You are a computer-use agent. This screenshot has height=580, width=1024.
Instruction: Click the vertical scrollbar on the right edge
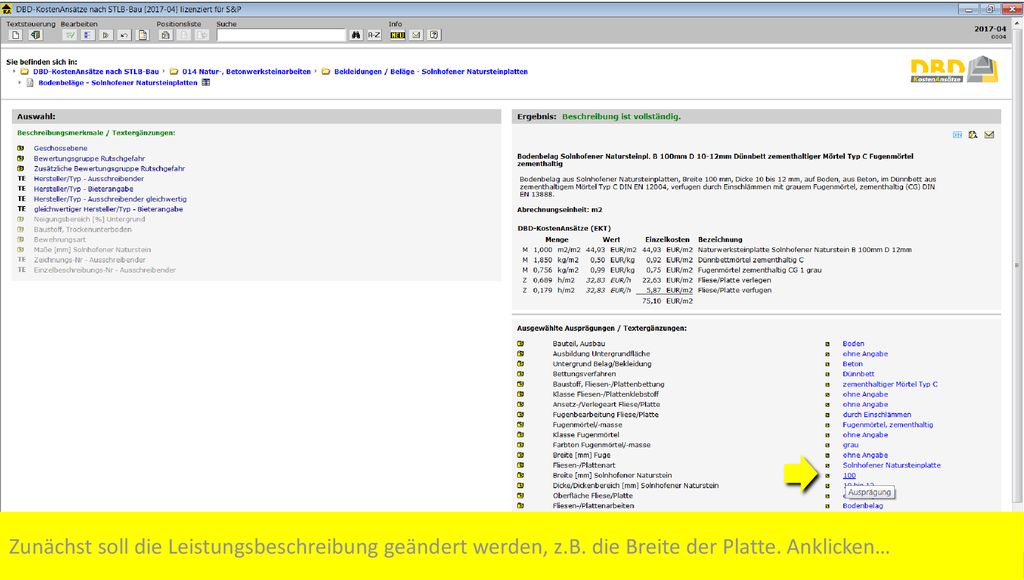[1017, 265]
